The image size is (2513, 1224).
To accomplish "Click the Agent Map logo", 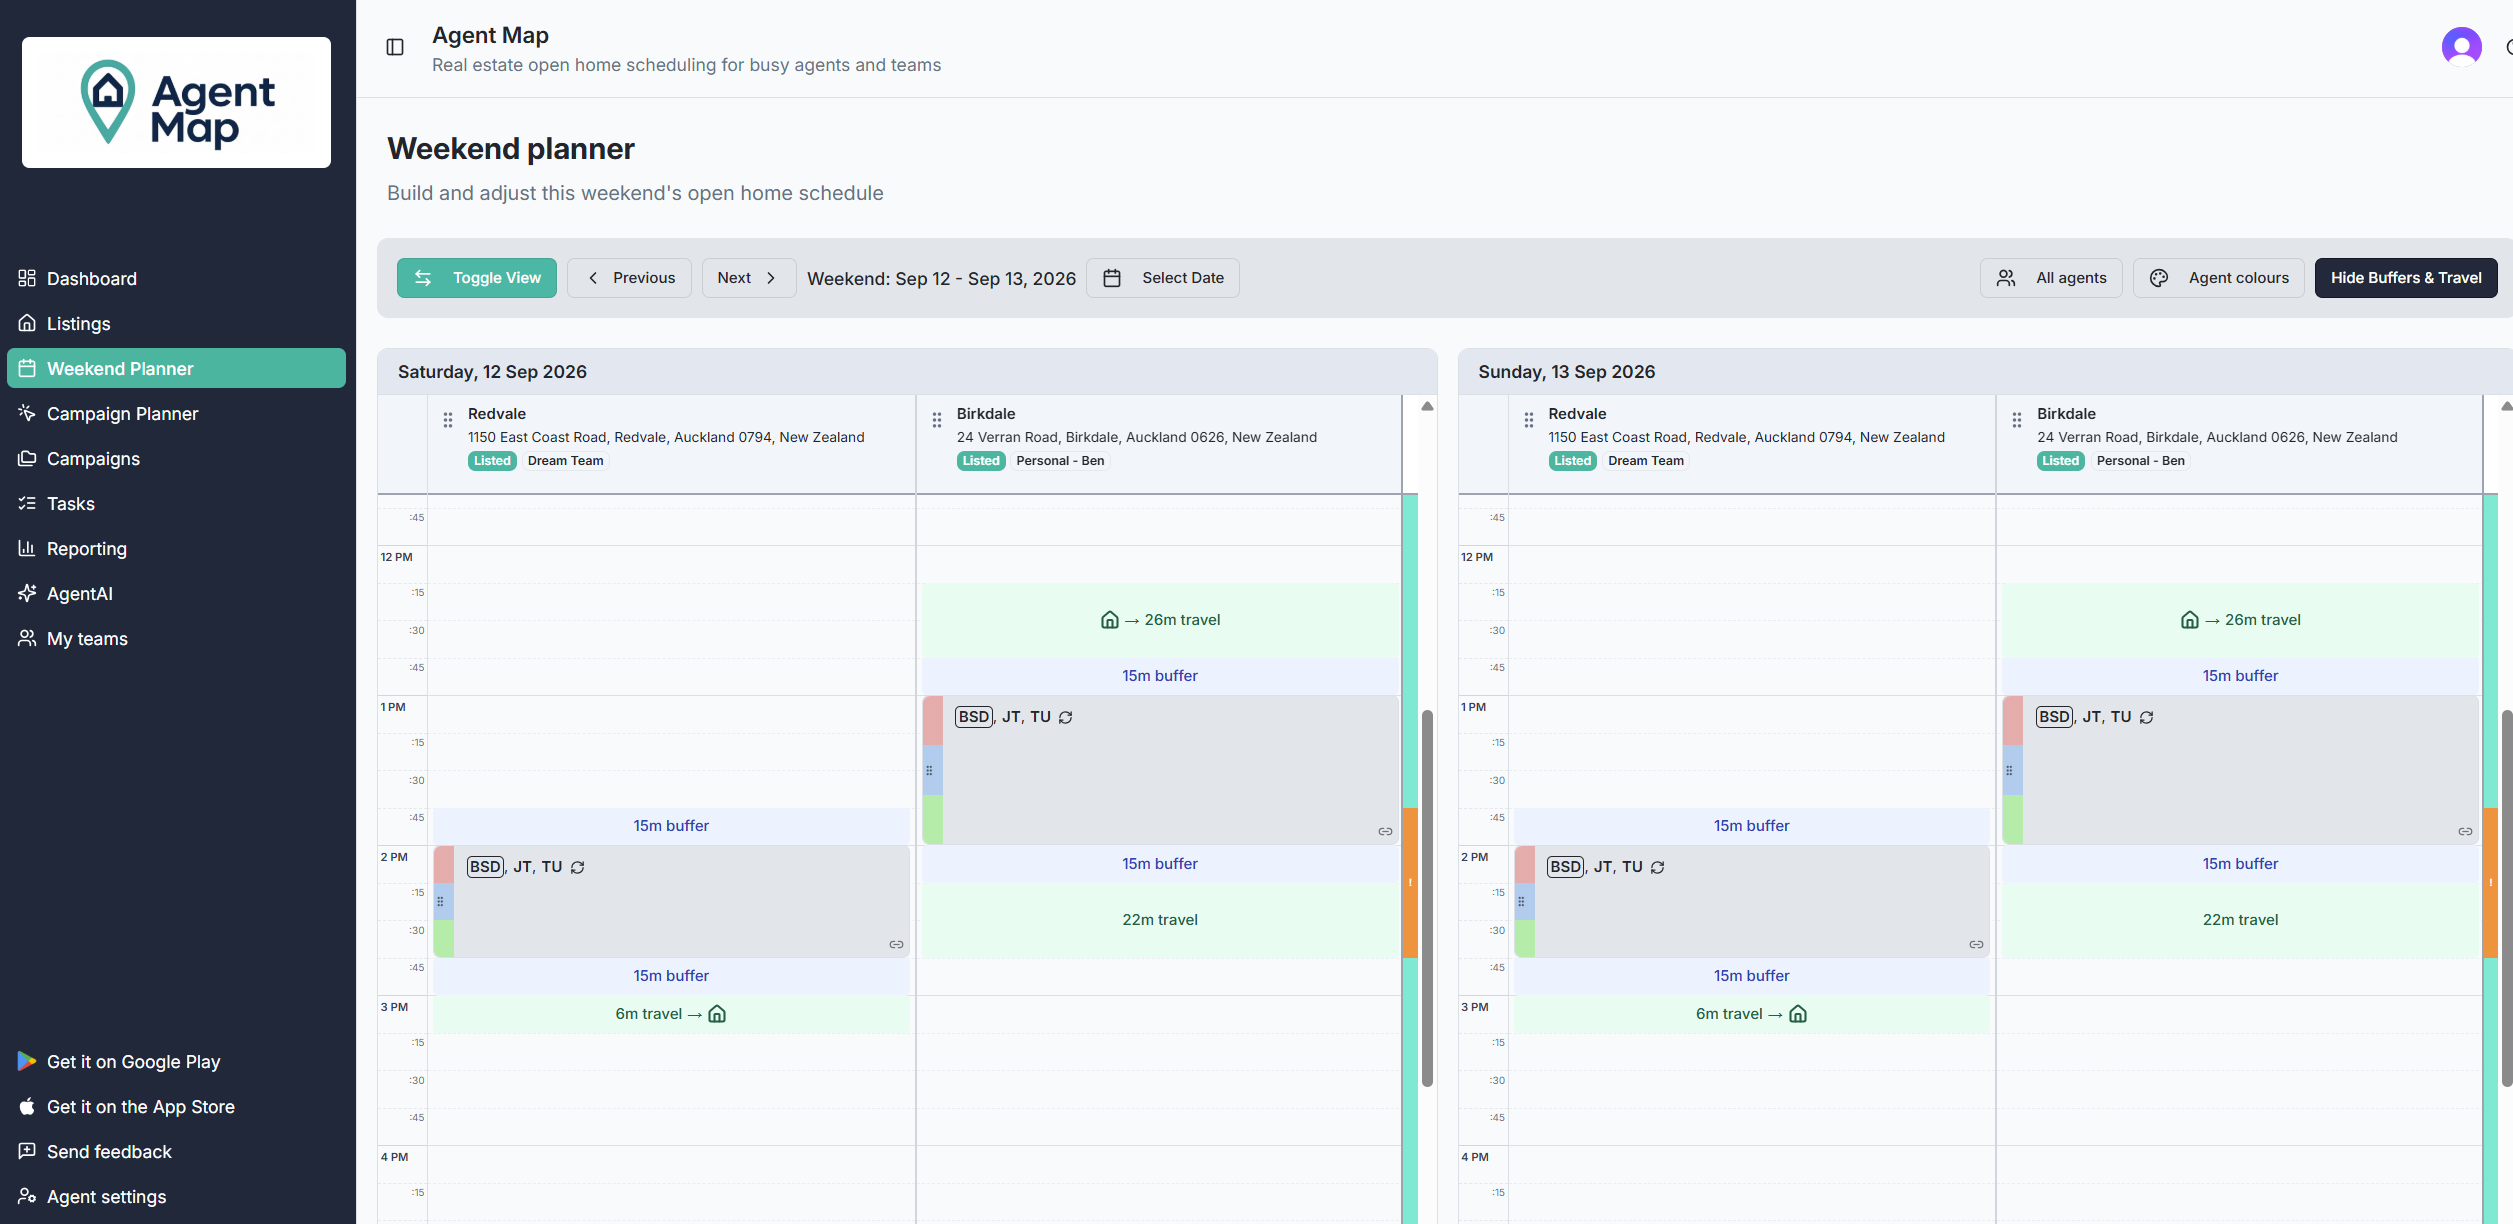I will tap(176, 102).
